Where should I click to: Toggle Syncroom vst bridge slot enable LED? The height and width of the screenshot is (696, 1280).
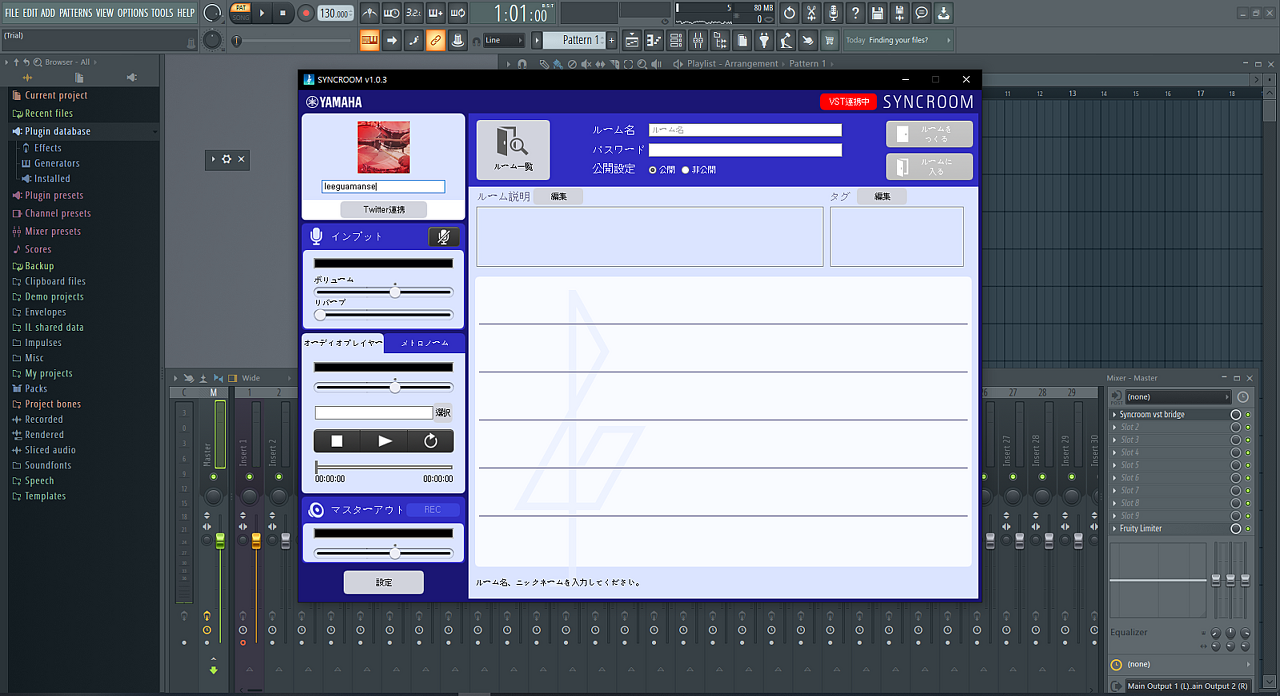[1248, 415]
